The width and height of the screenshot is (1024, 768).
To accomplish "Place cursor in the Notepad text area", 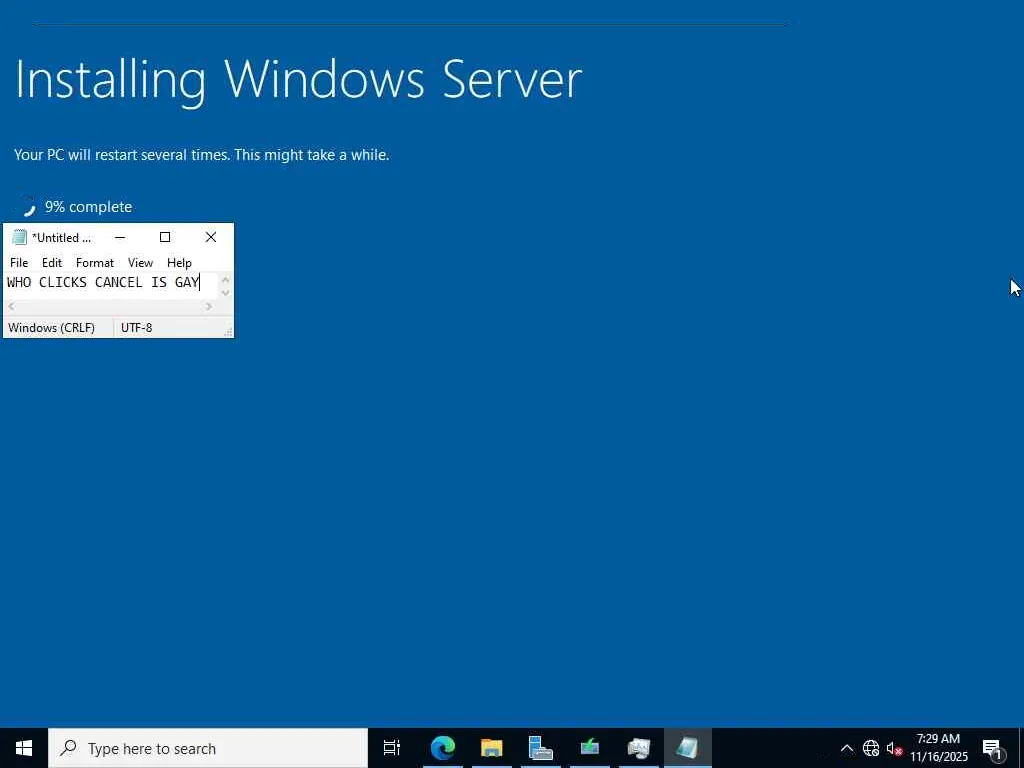I will (111, 286).
